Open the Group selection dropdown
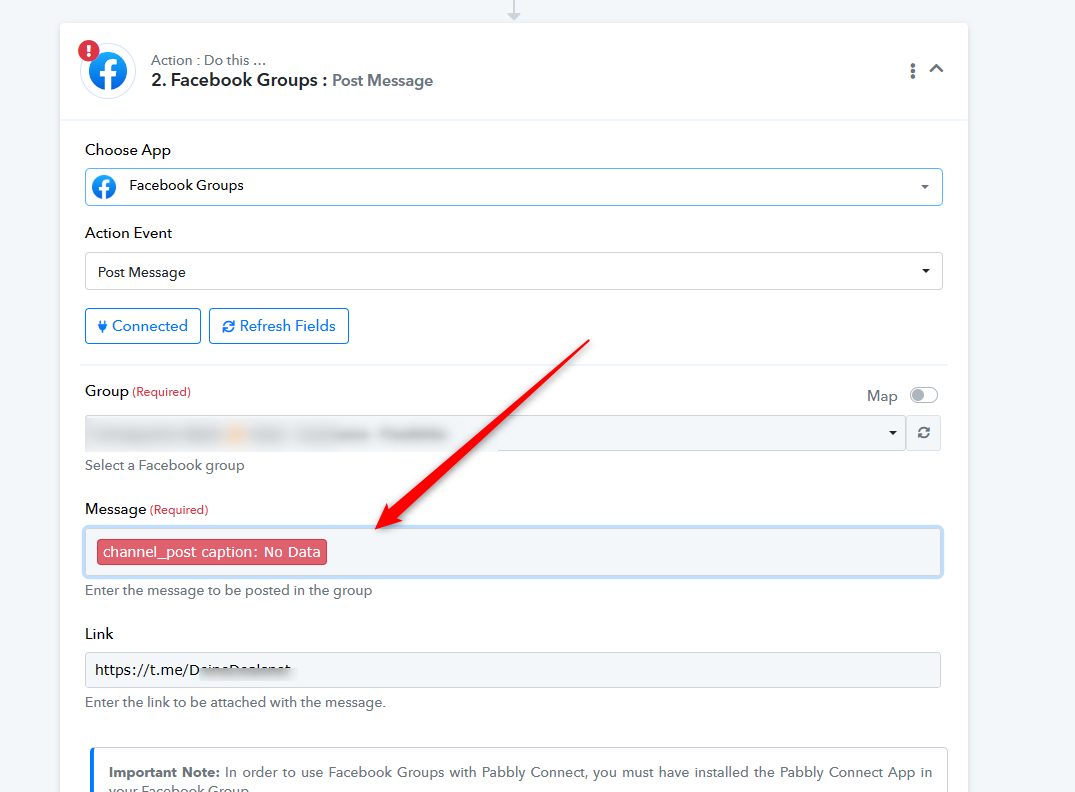 coord(495,433)
